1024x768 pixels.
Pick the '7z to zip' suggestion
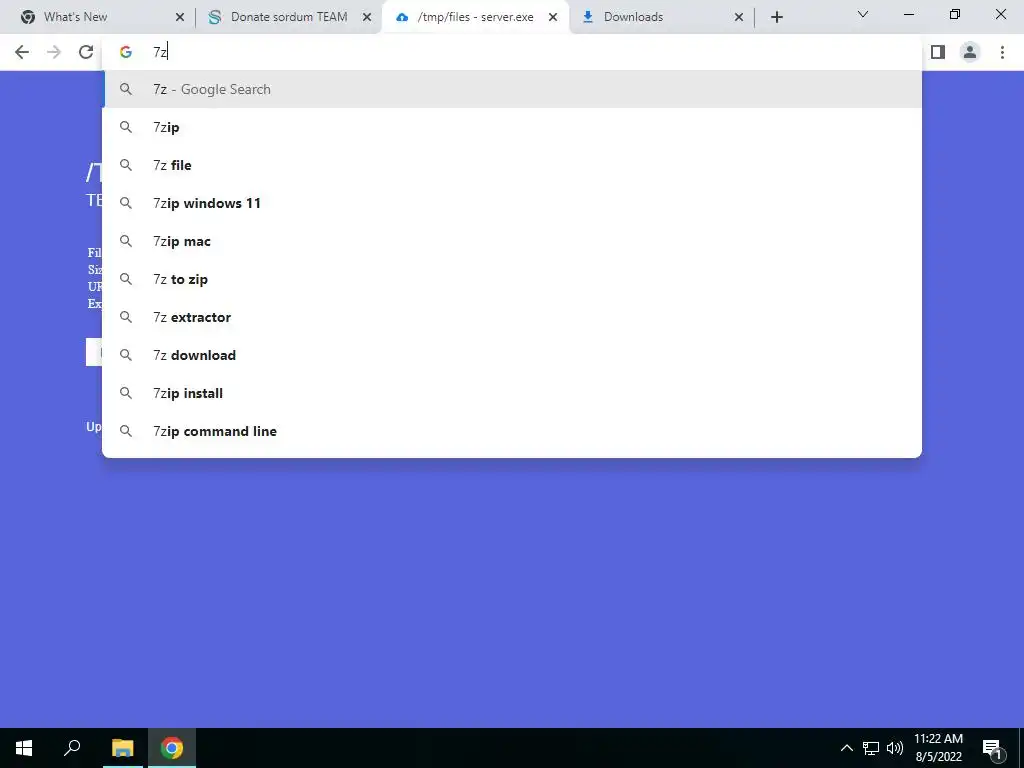tap(512, 279)
